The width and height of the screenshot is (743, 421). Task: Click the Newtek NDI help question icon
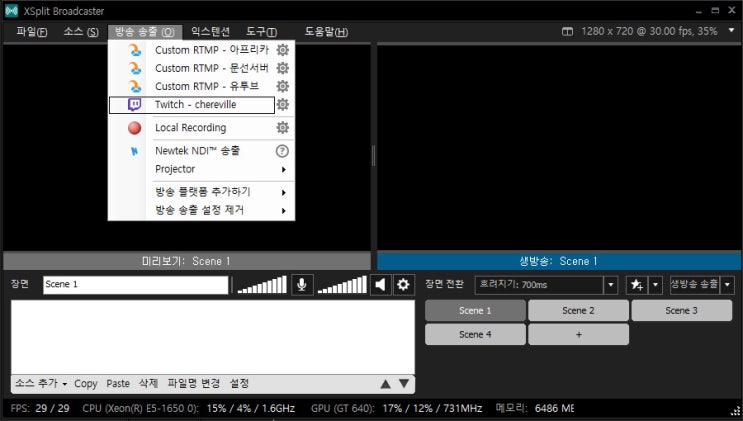[x=282, y=151]
